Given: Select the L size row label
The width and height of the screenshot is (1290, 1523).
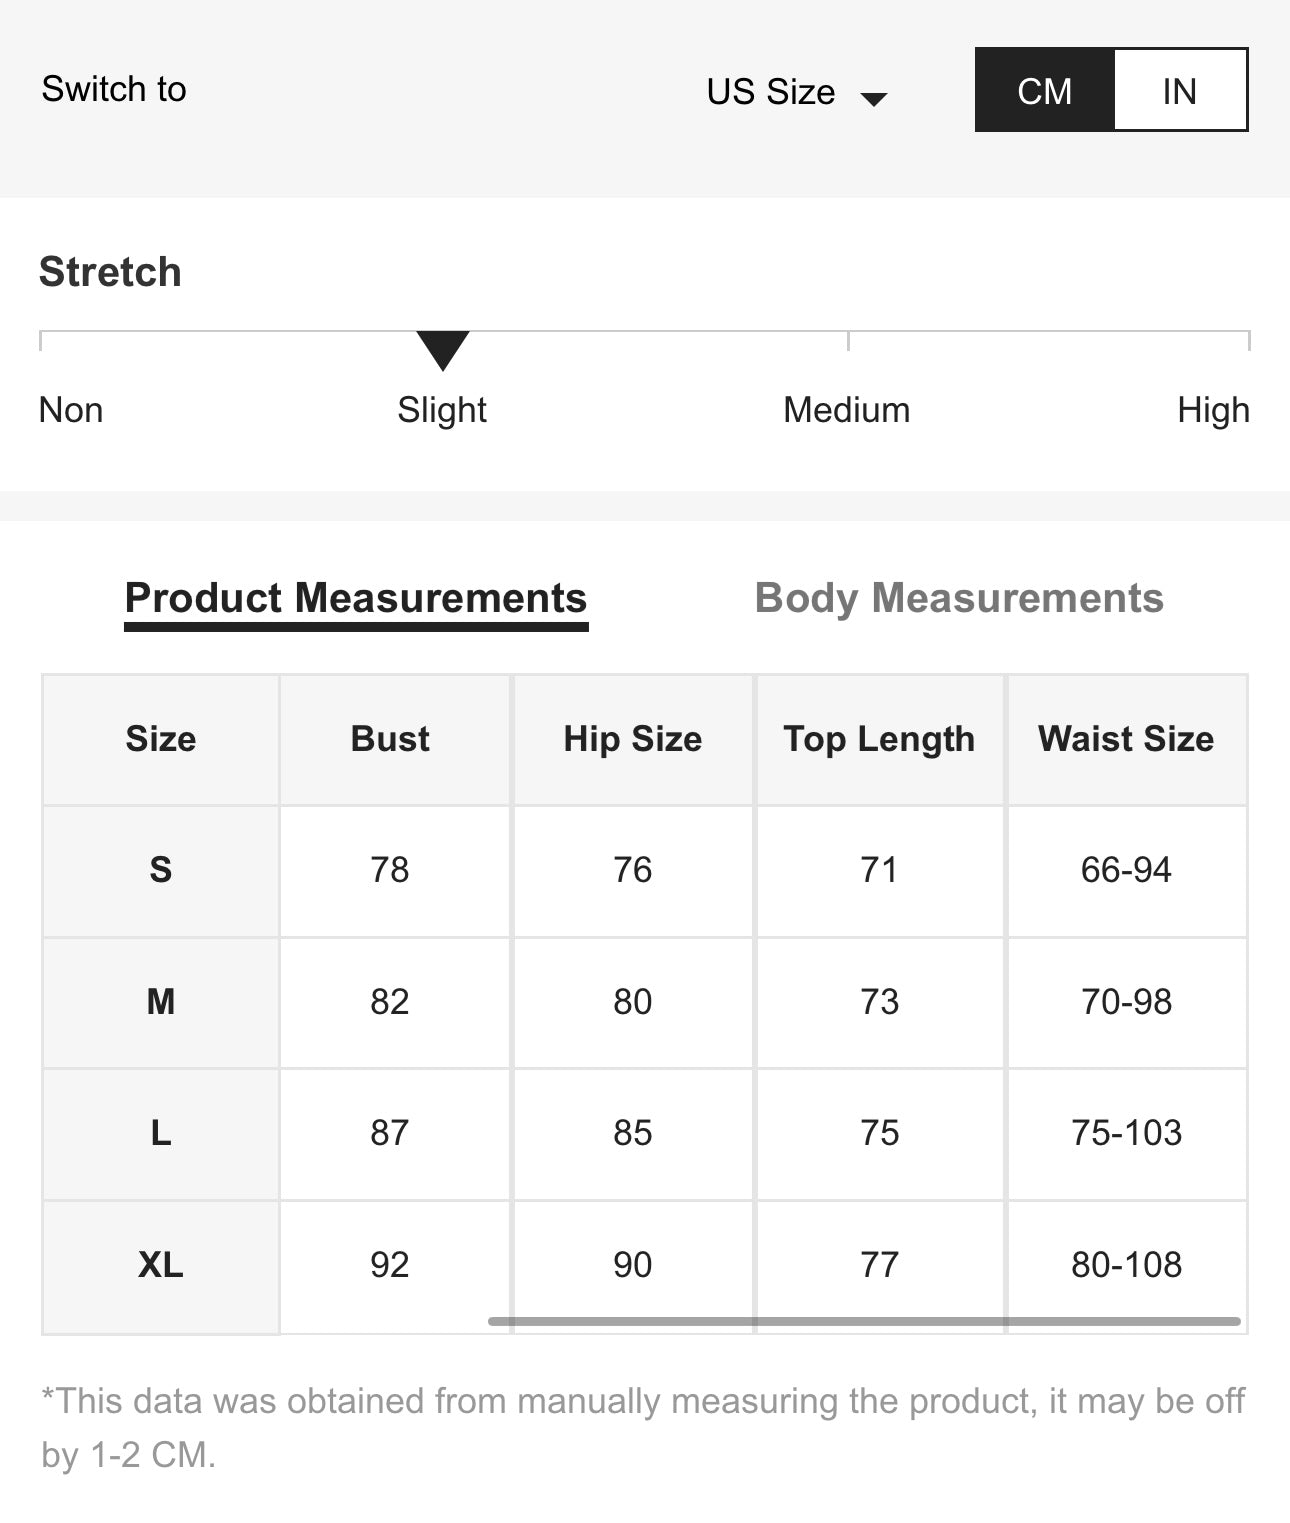Looking at the screenshot, I should click(161, 1133).
